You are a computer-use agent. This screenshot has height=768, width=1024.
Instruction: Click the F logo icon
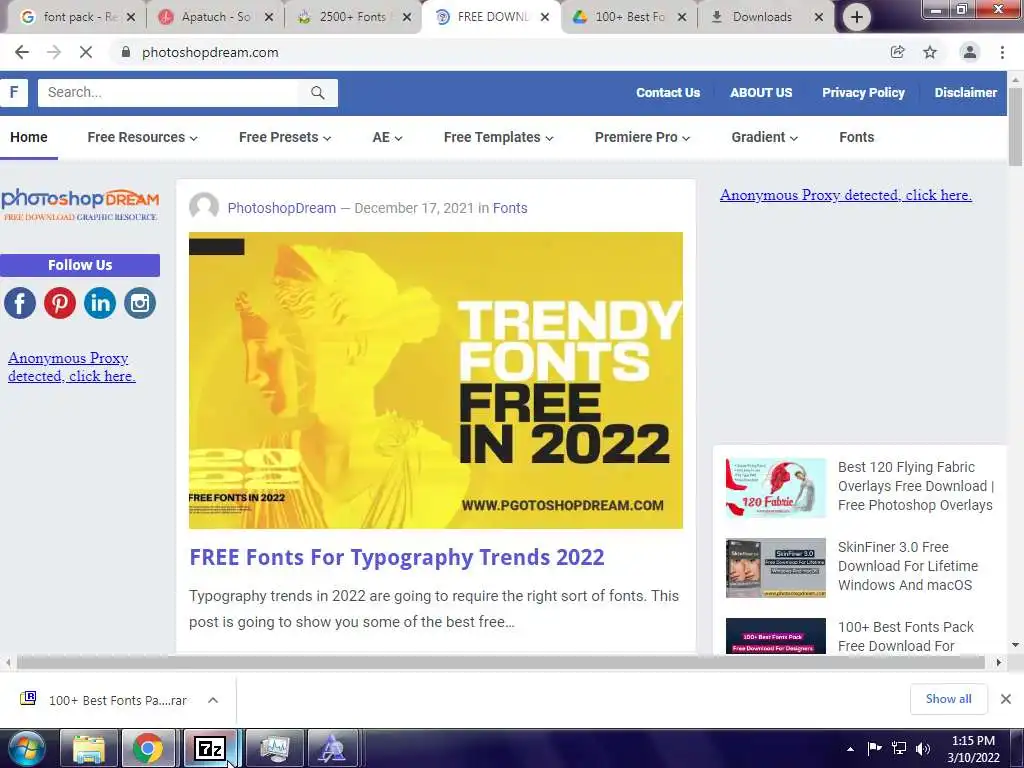click(13, 92)
